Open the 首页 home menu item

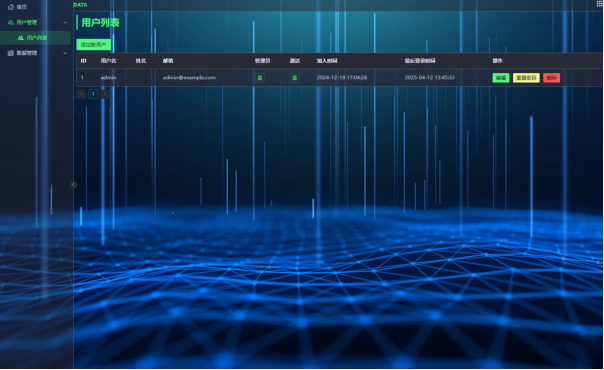click(36, 7)
